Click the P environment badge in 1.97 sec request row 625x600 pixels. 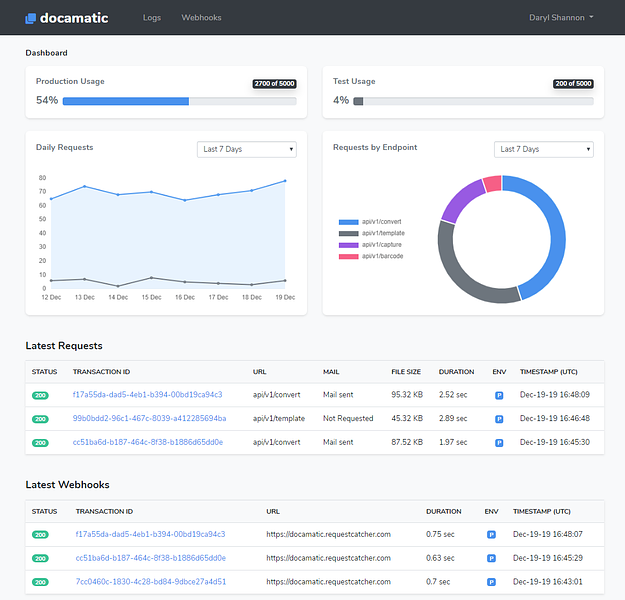point(499,442)
